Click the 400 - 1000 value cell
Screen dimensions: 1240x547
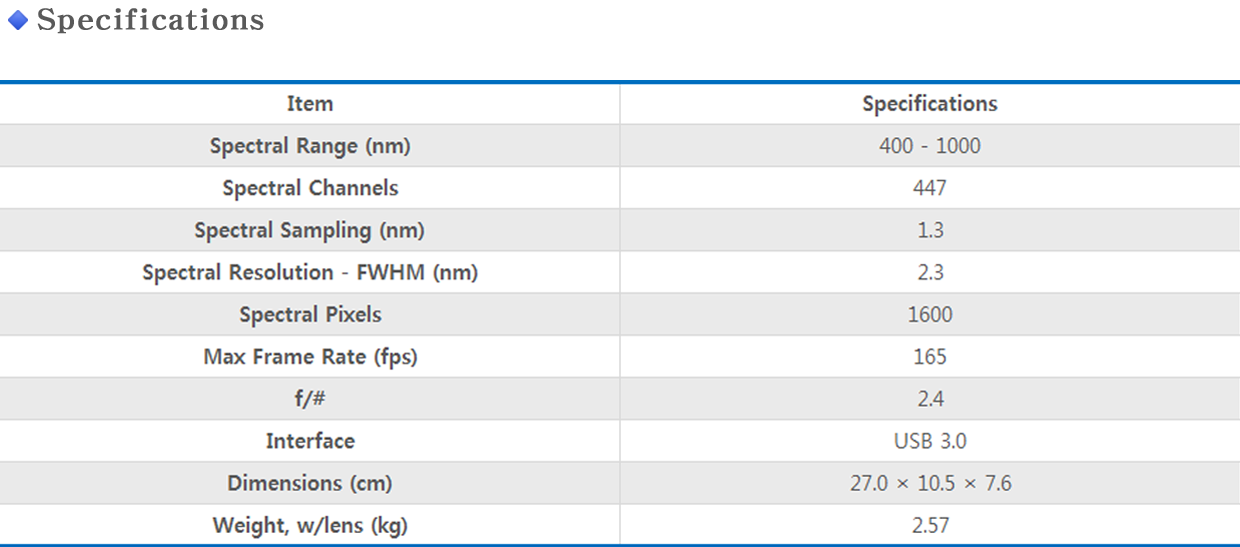pos(930,146)
